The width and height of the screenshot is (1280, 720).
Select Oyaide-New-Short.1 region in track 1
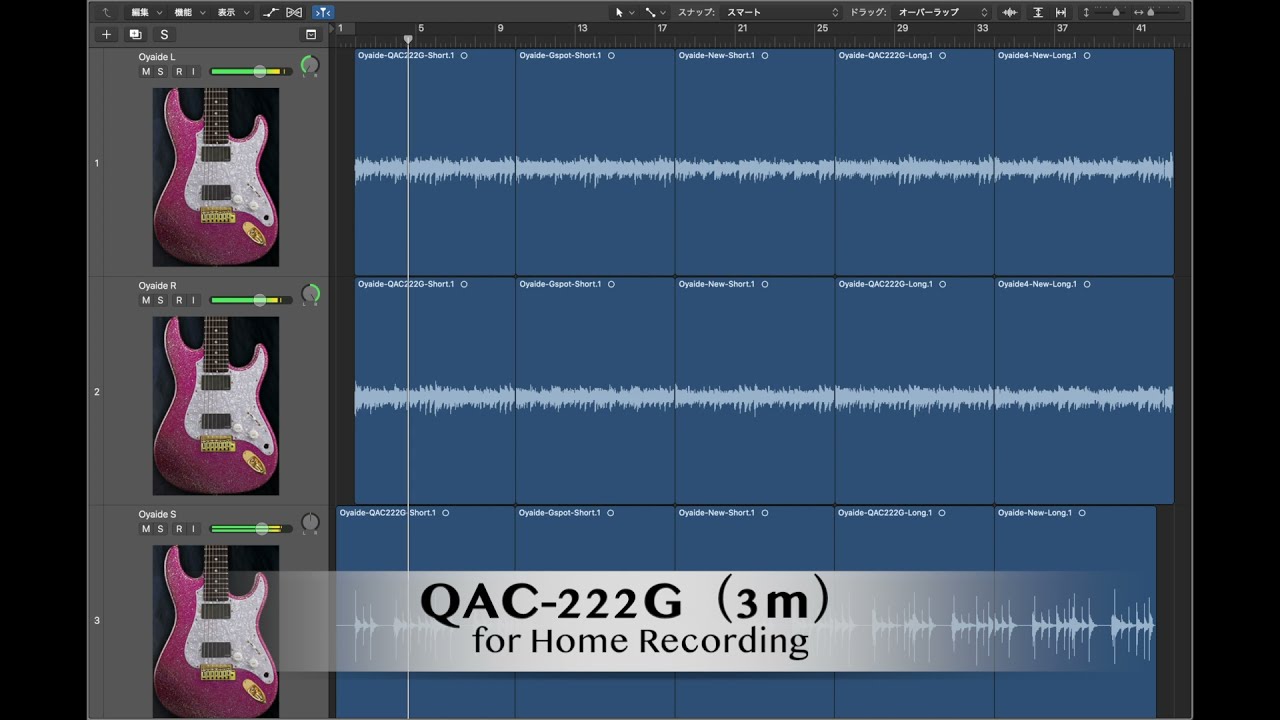(755, 162)
